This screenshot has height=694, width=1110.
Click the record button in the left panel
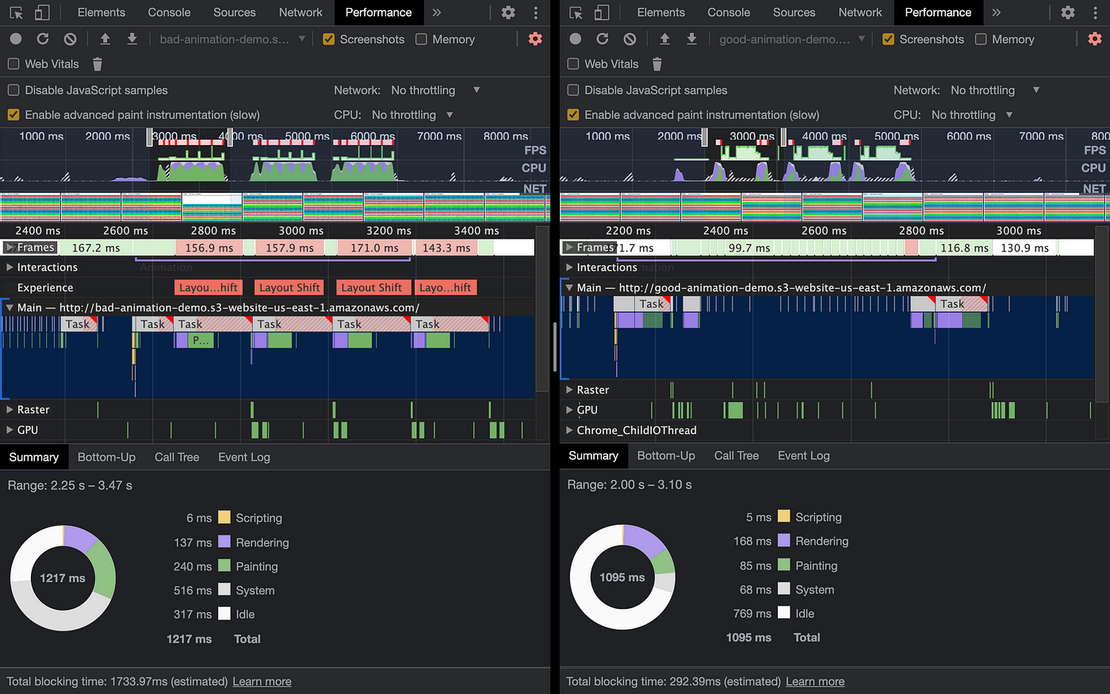(15, 39)
